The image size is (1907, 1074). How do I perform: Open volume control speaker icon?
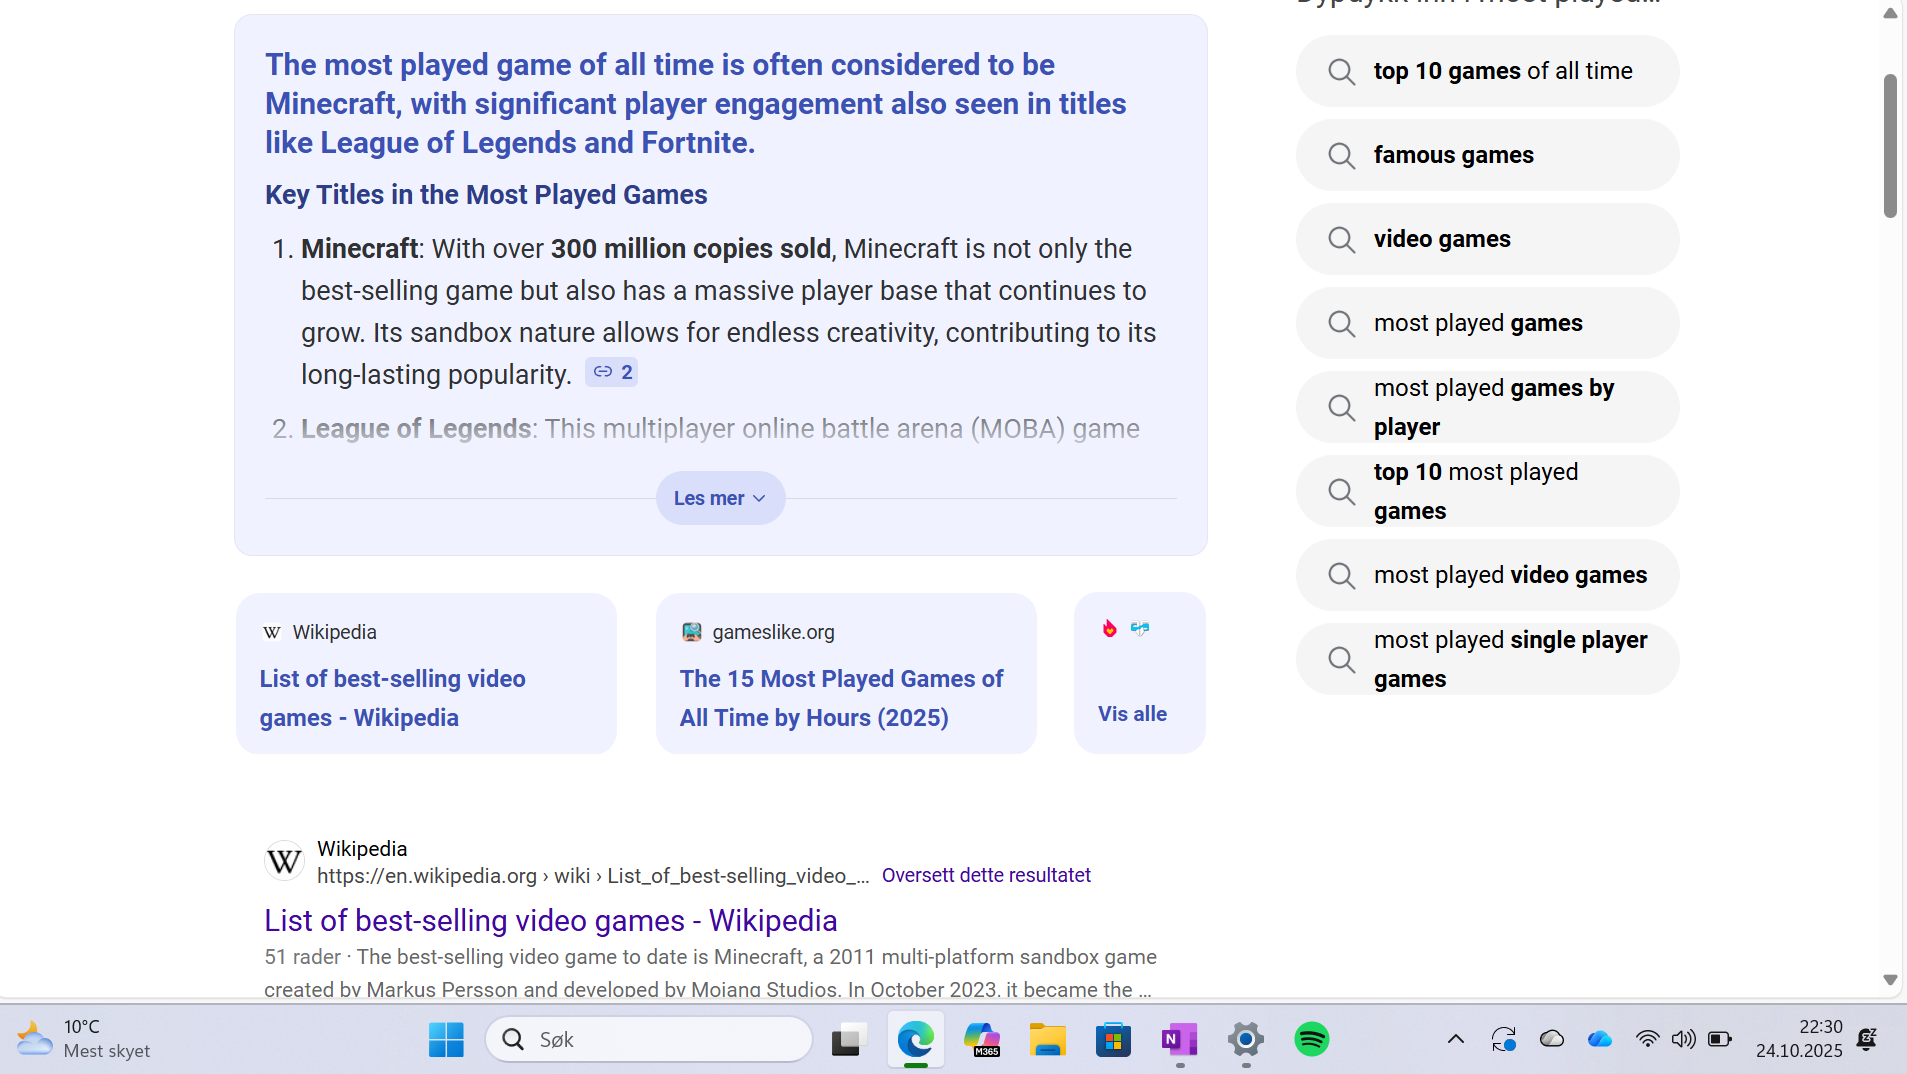[1684, 1040]
